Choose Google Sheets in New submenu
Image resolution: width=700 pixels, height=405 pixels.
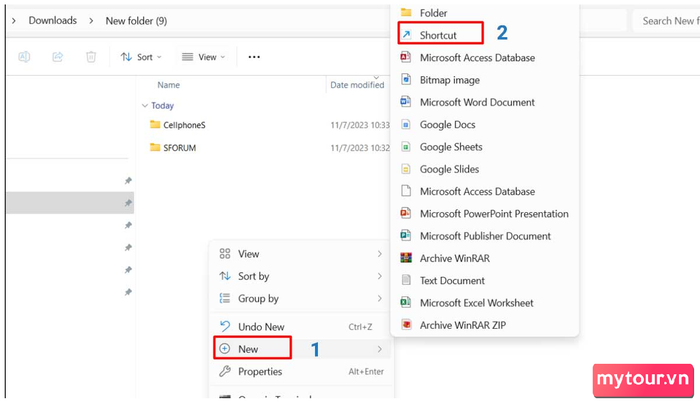[x=485, y=147]
